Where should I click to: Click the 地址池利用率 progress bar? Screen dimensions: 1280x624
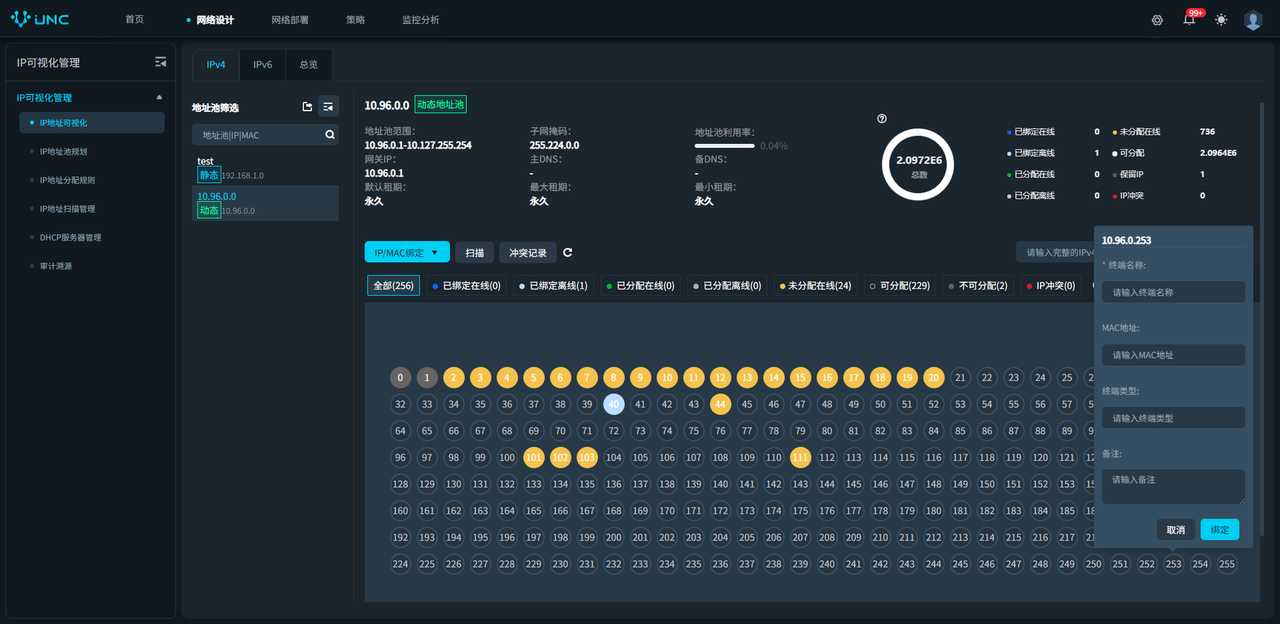point(724,146)
